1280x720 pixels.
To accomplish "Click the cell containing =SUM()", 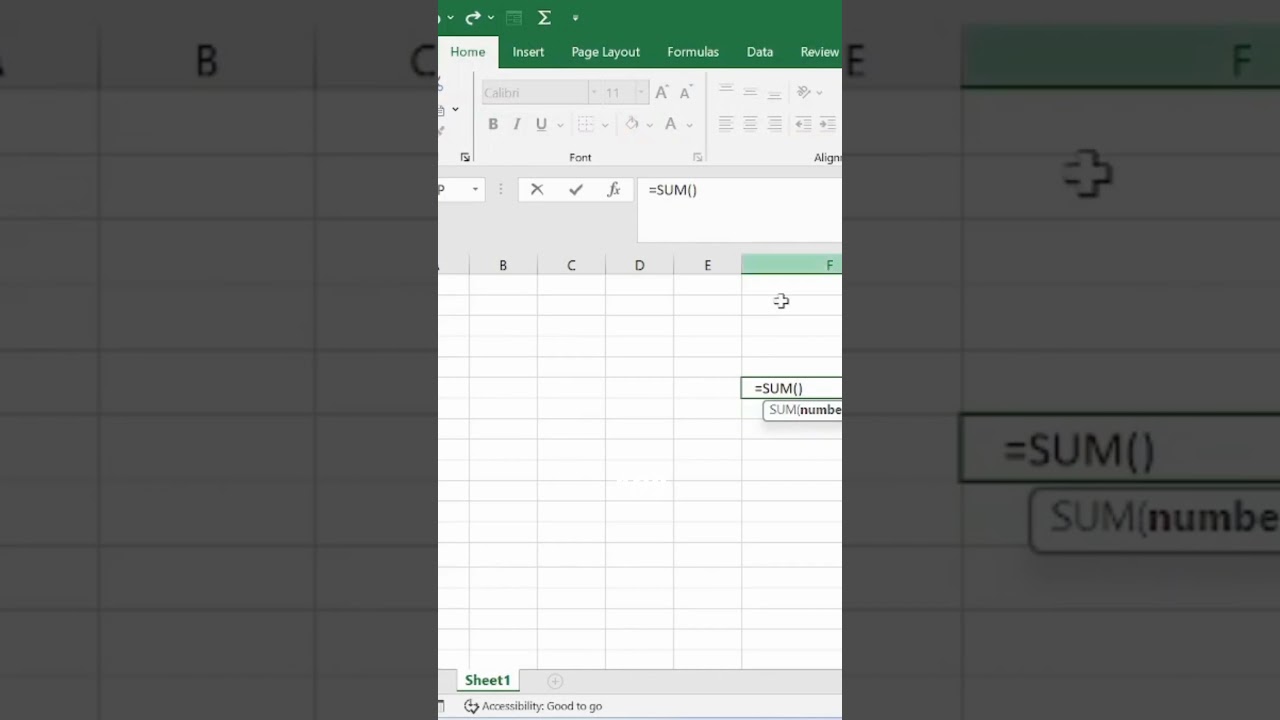I will click(792, 388).
